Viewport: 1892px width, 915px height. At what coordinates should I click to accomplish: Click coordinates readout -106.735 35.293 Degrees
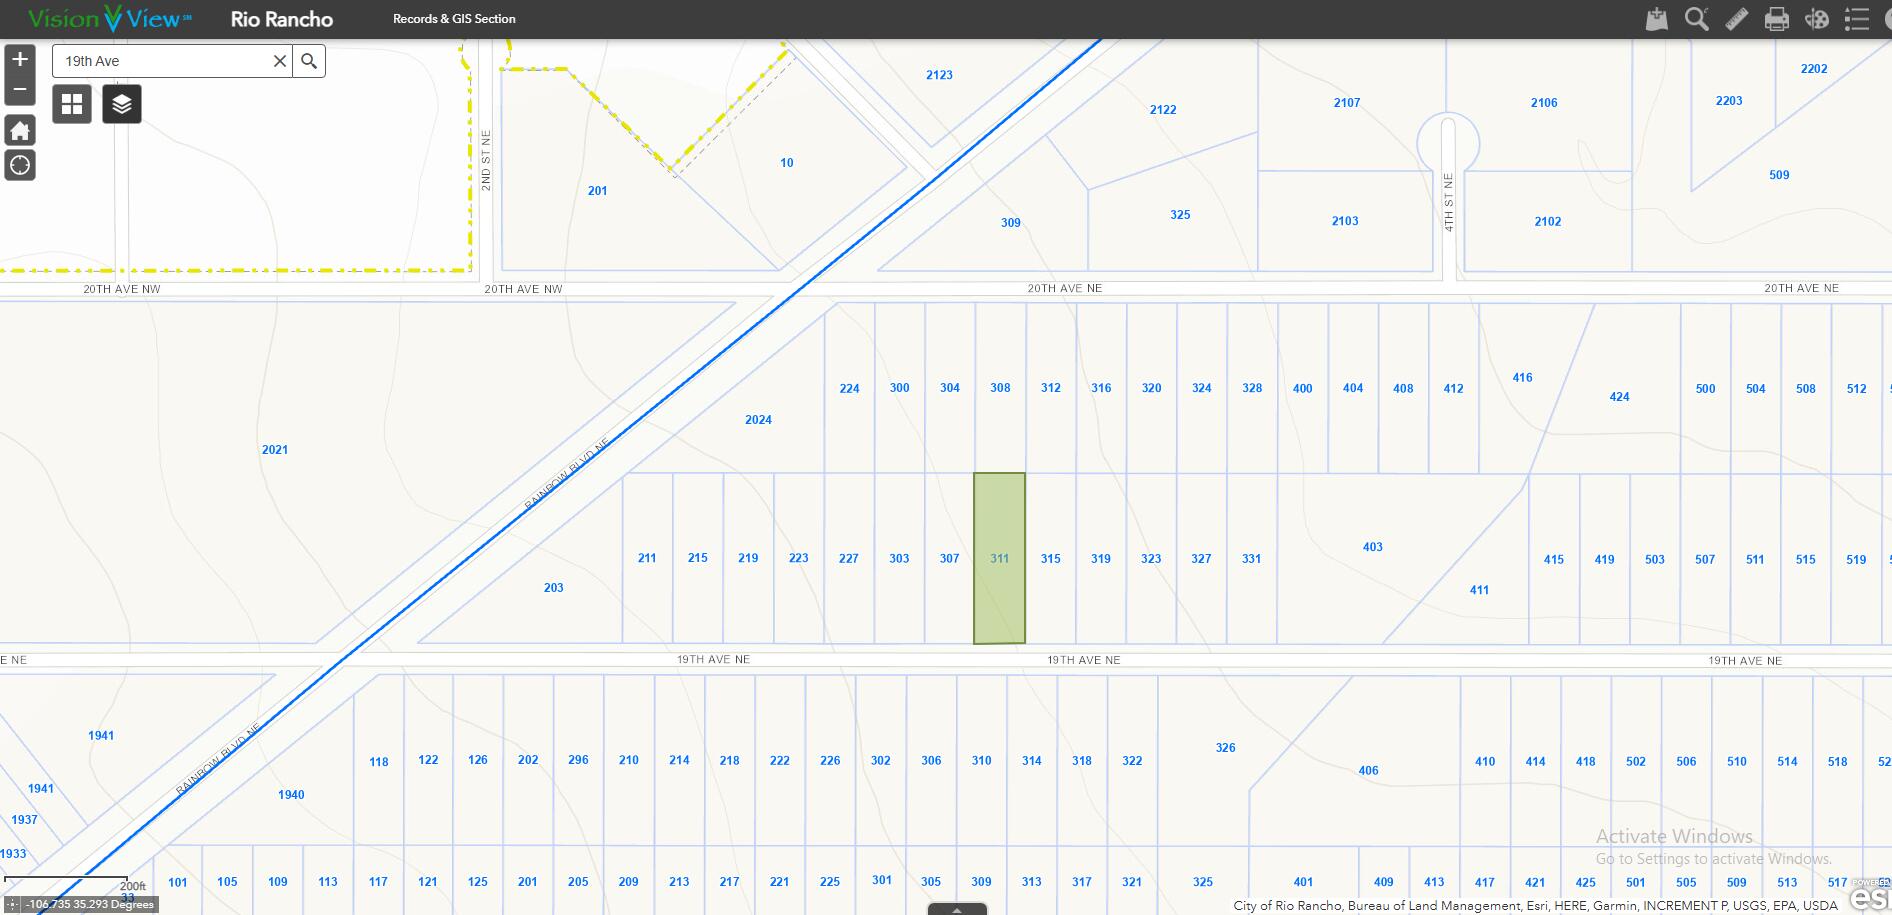[89, 904]
